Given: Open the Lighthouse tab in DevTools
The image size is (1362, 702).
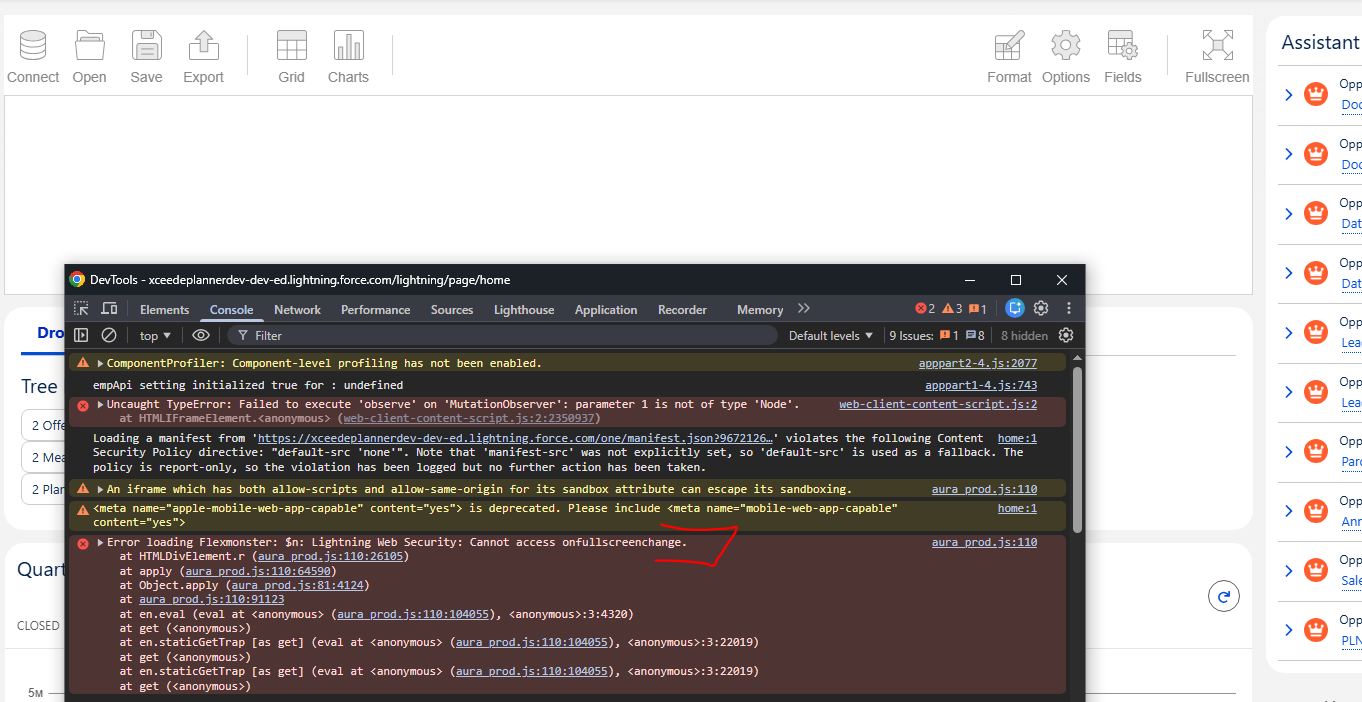Looking at the screenshot, I should pos(523,310).
